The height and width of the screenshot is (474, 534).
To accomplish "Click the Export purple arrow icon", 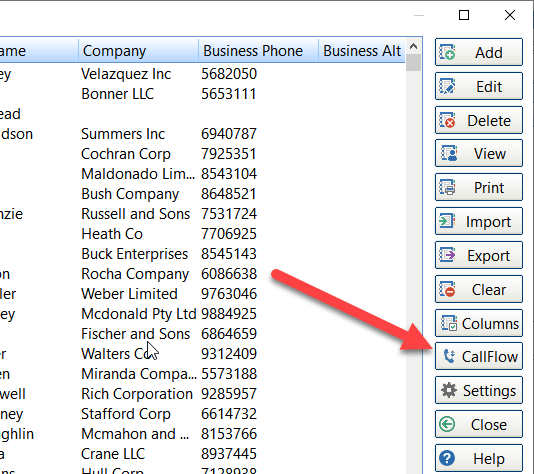I will [447, 255].
